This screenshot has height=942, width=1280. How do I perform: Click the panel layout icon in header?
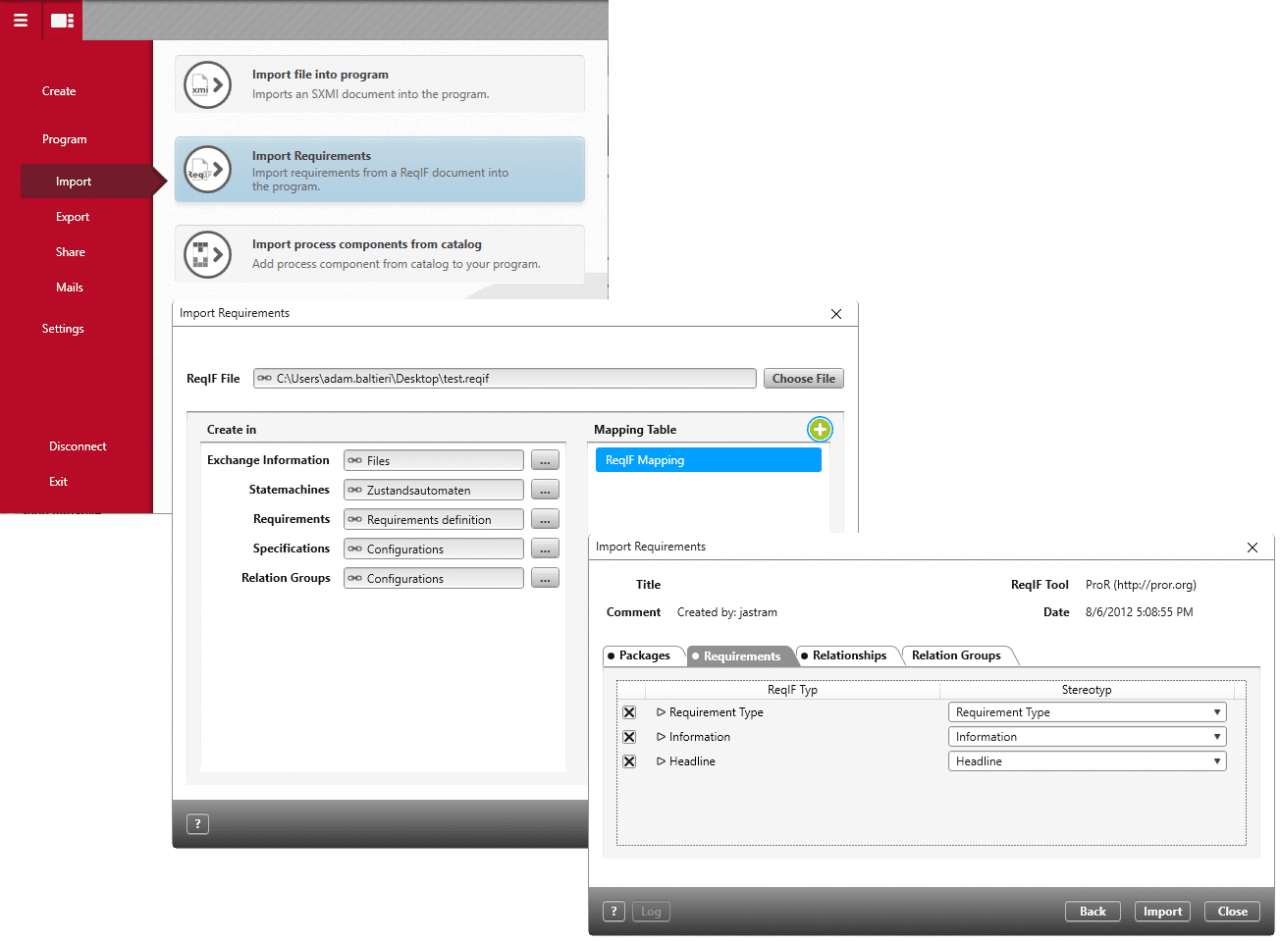(x=62, y=20)
